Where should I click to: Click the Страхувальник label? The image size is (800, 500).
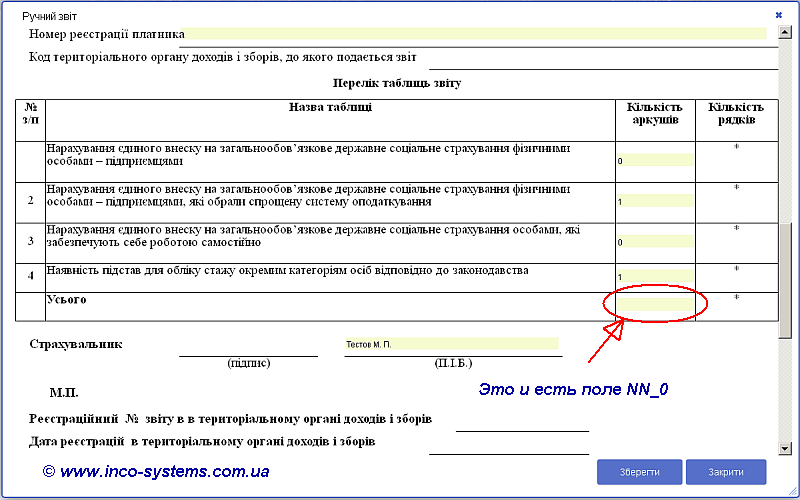pyautogui.click(x=76, y=344)
